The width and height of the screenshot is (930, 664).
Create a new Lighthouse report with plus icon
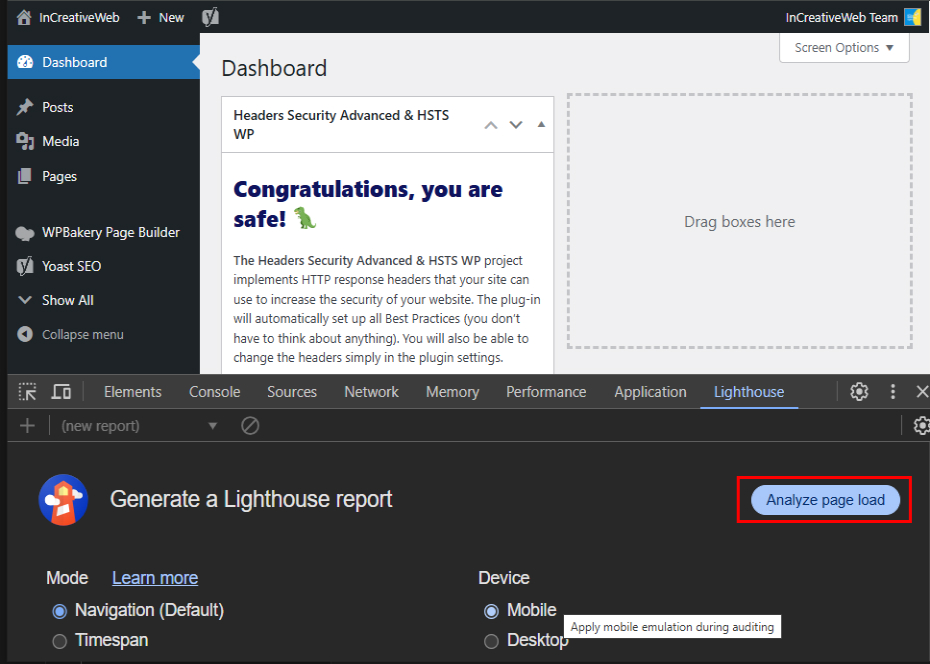coord(27,425)
